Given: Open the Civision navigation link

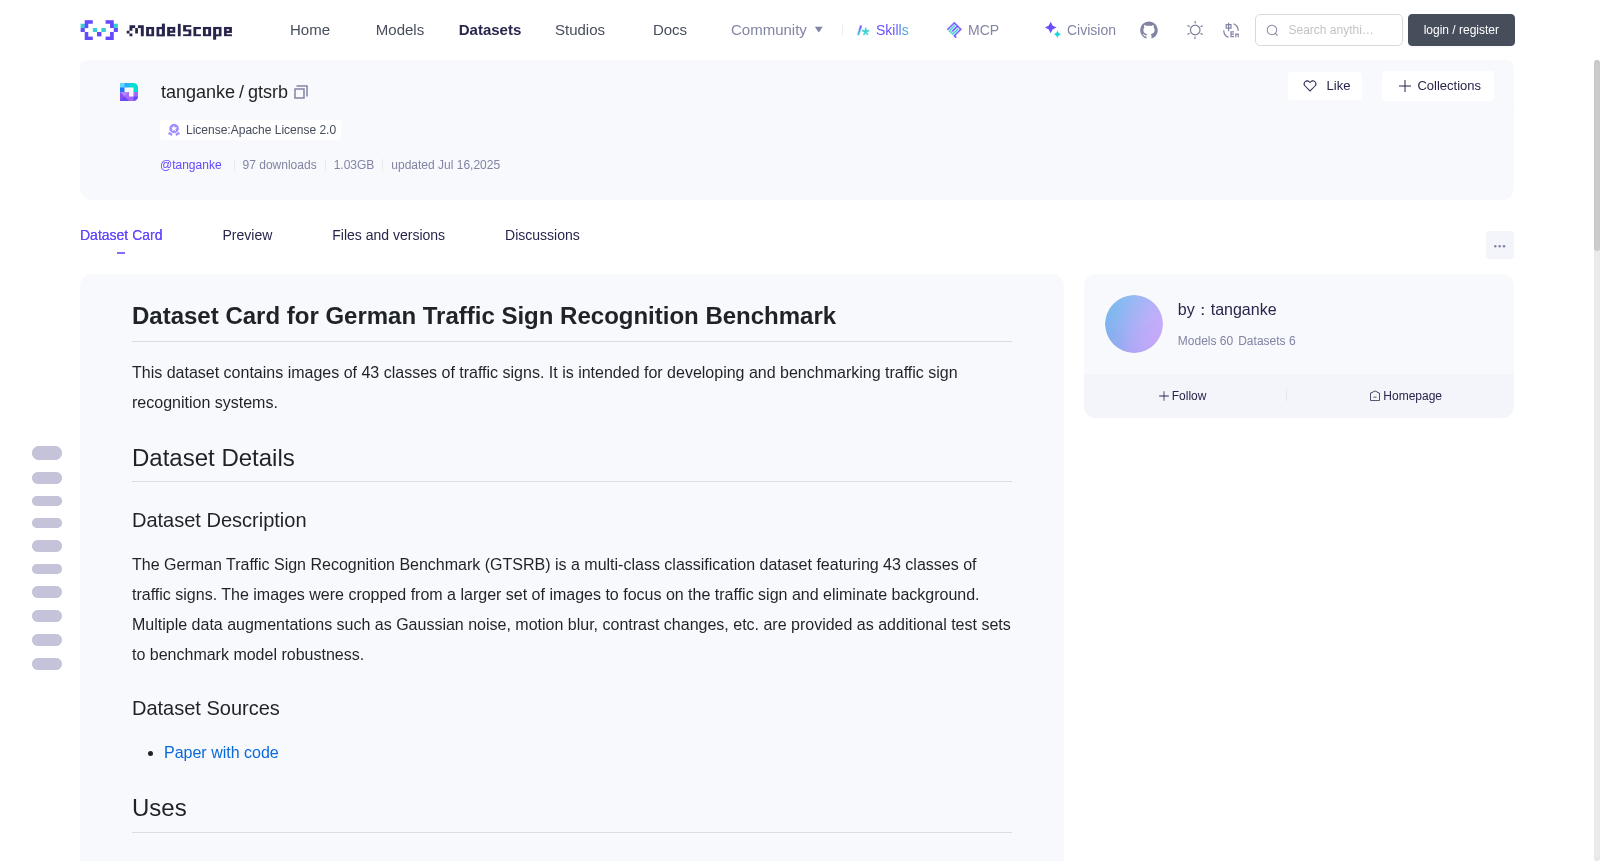Looking at the screenshot, I should coord(1091,30).
